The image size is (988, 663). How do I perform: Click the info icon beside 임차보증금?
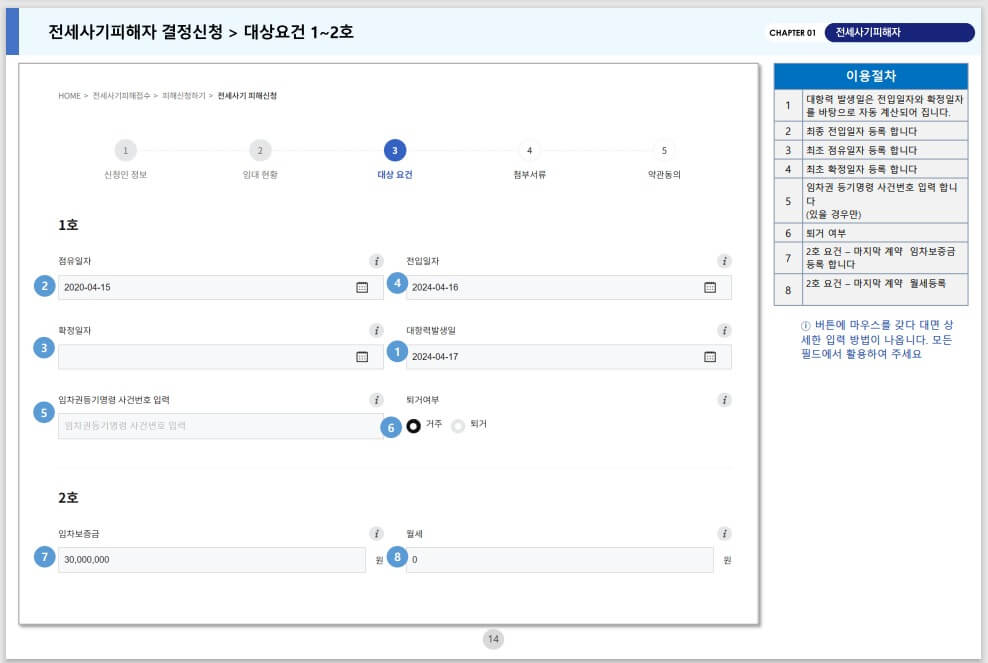tap(377, 533)
